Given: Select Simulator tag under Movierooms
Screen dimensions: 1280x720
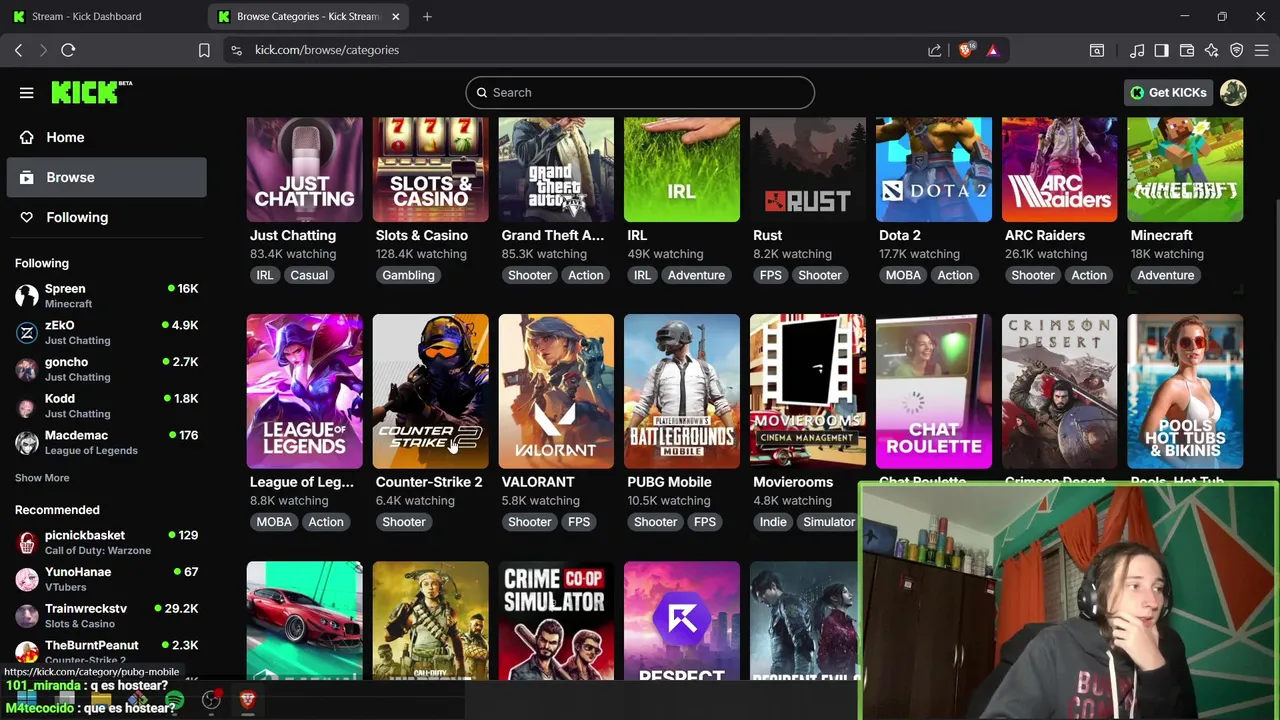Looking at the screenshot, I should tap(829, 522).
